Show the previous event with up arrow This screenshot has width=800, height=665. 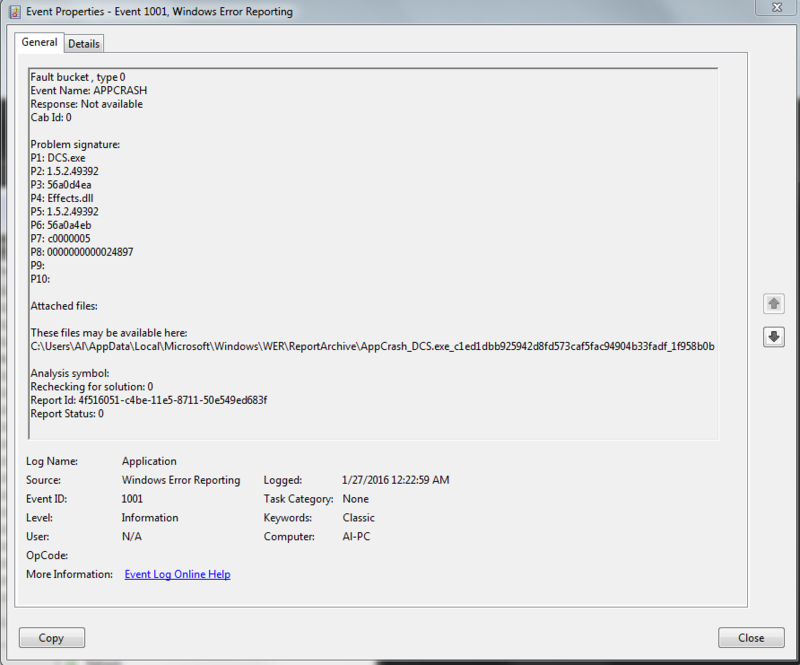(x=773, y=302)
